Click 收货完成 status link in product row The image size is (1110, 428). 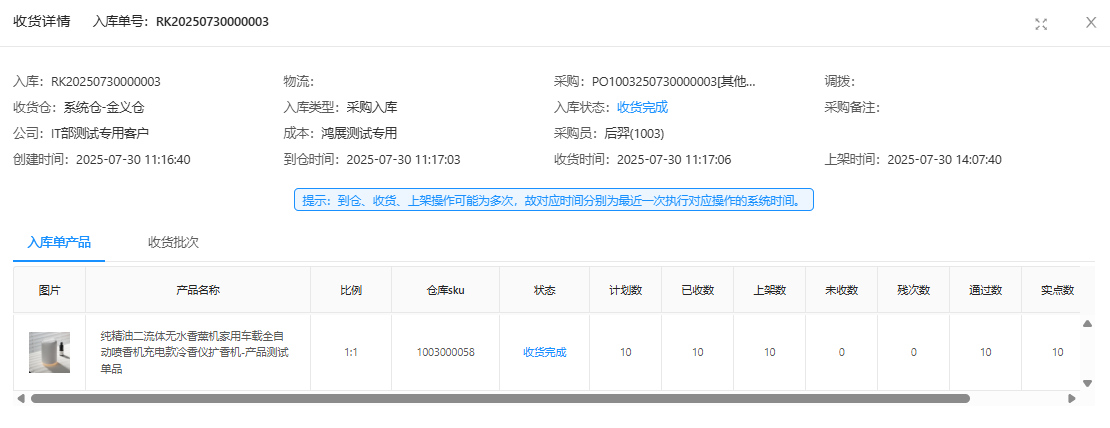coord(544,352)
